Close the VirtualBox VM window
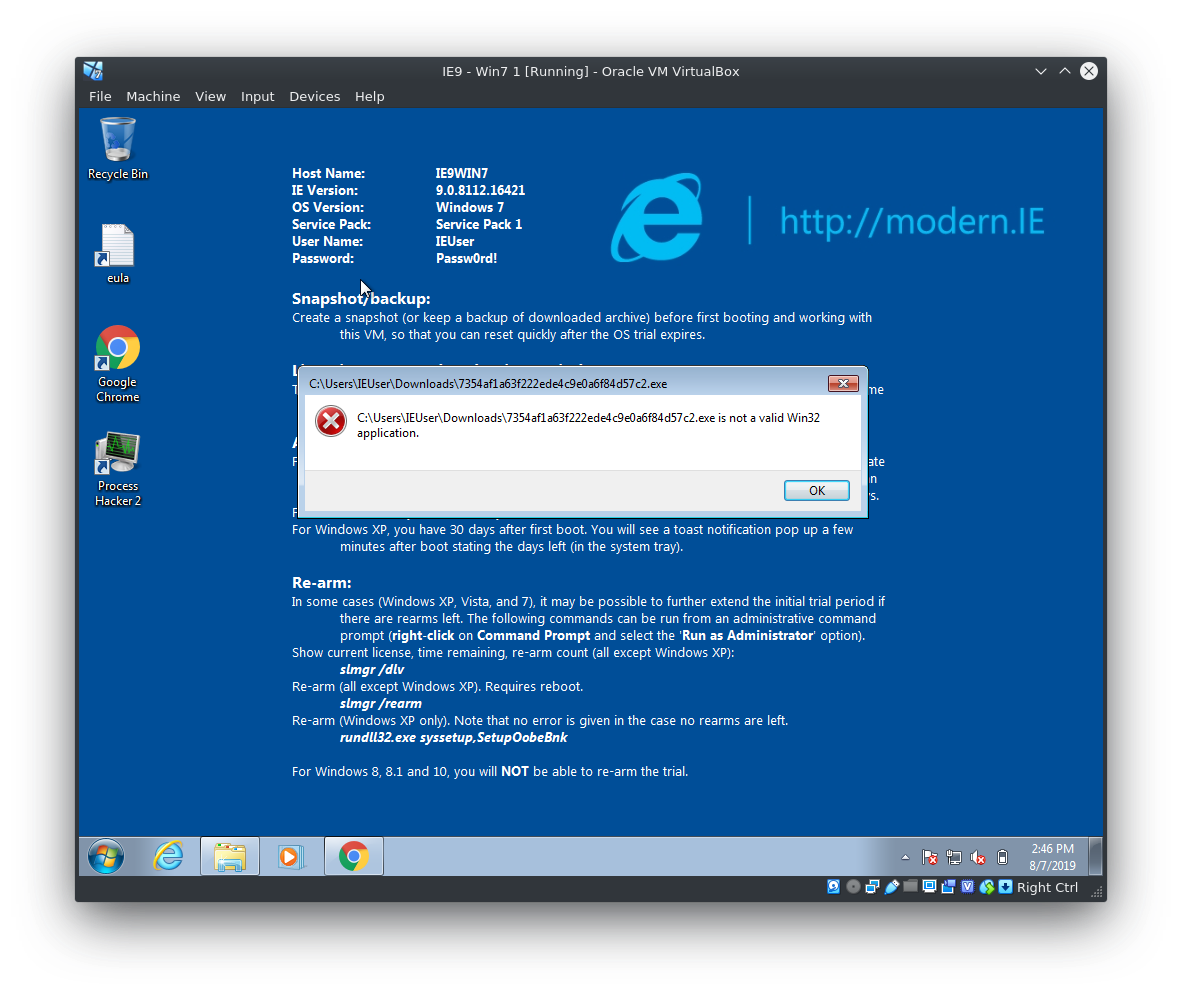Viewport: 1182px width, 995px height. pos(1089,71)
